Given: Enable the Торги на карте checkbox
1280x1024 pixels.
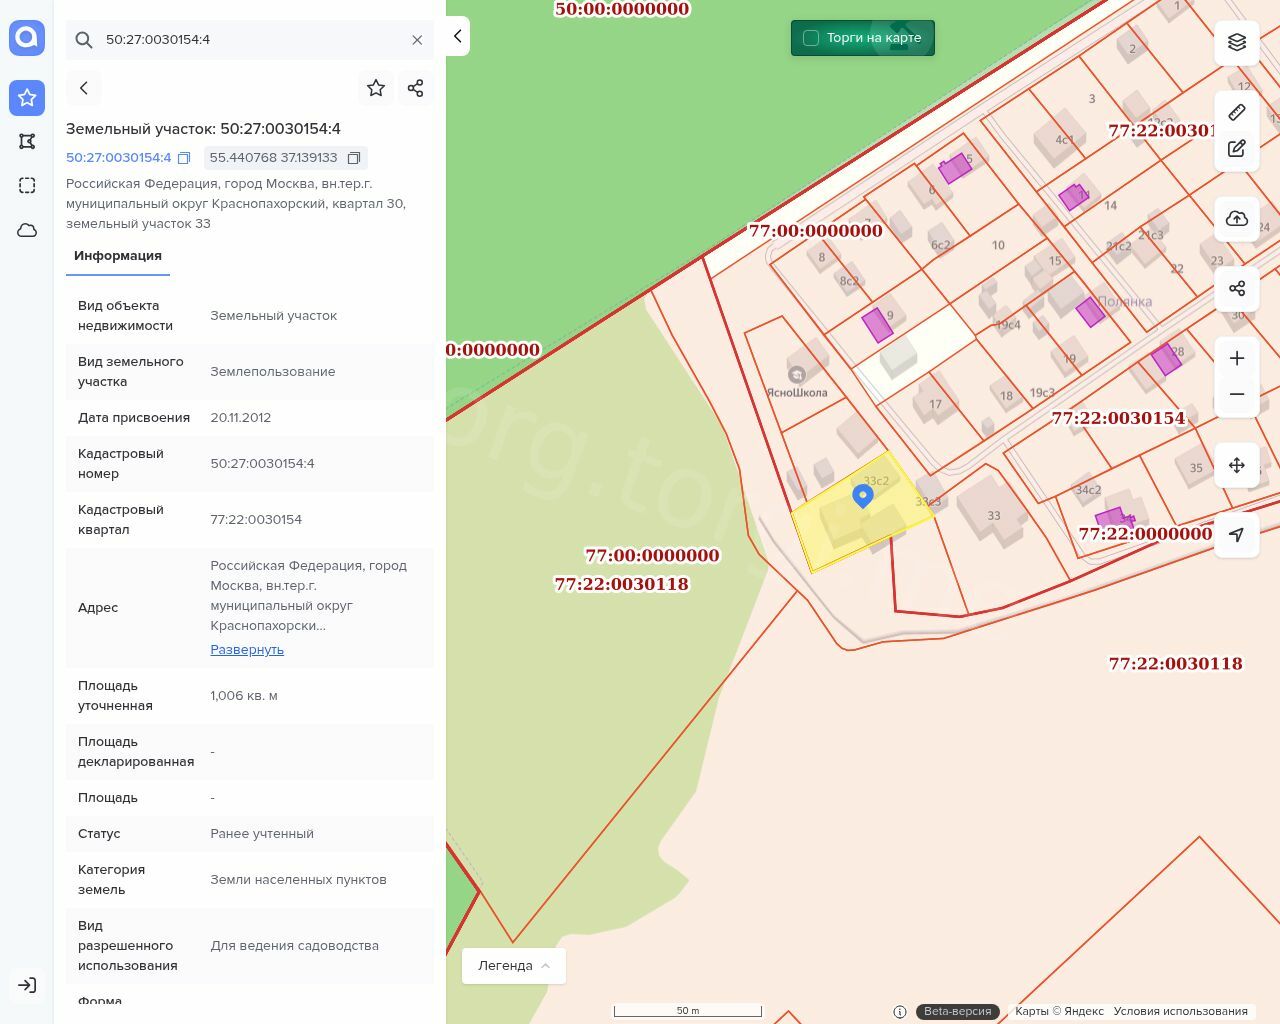Looking at the screenshot, I should click(x=811, y=38).
